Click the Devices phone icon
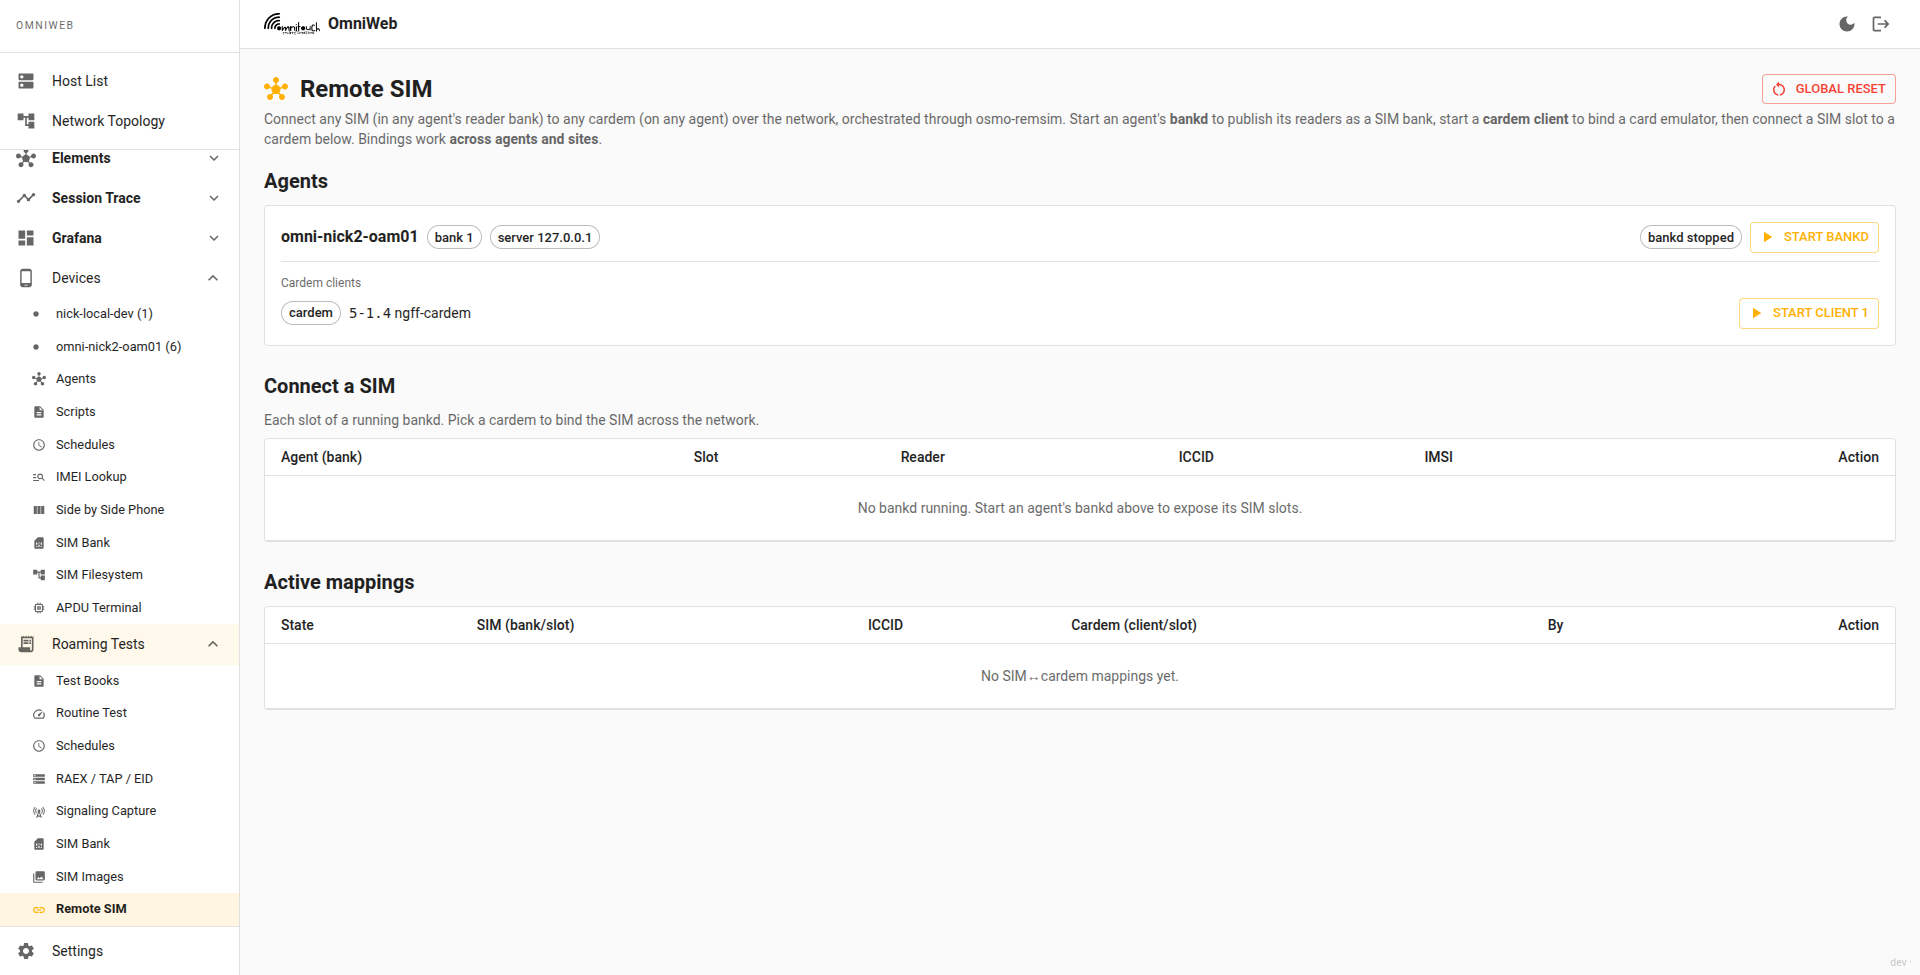The width and height of the screenshot is (1920, 975). click(26, 278)
